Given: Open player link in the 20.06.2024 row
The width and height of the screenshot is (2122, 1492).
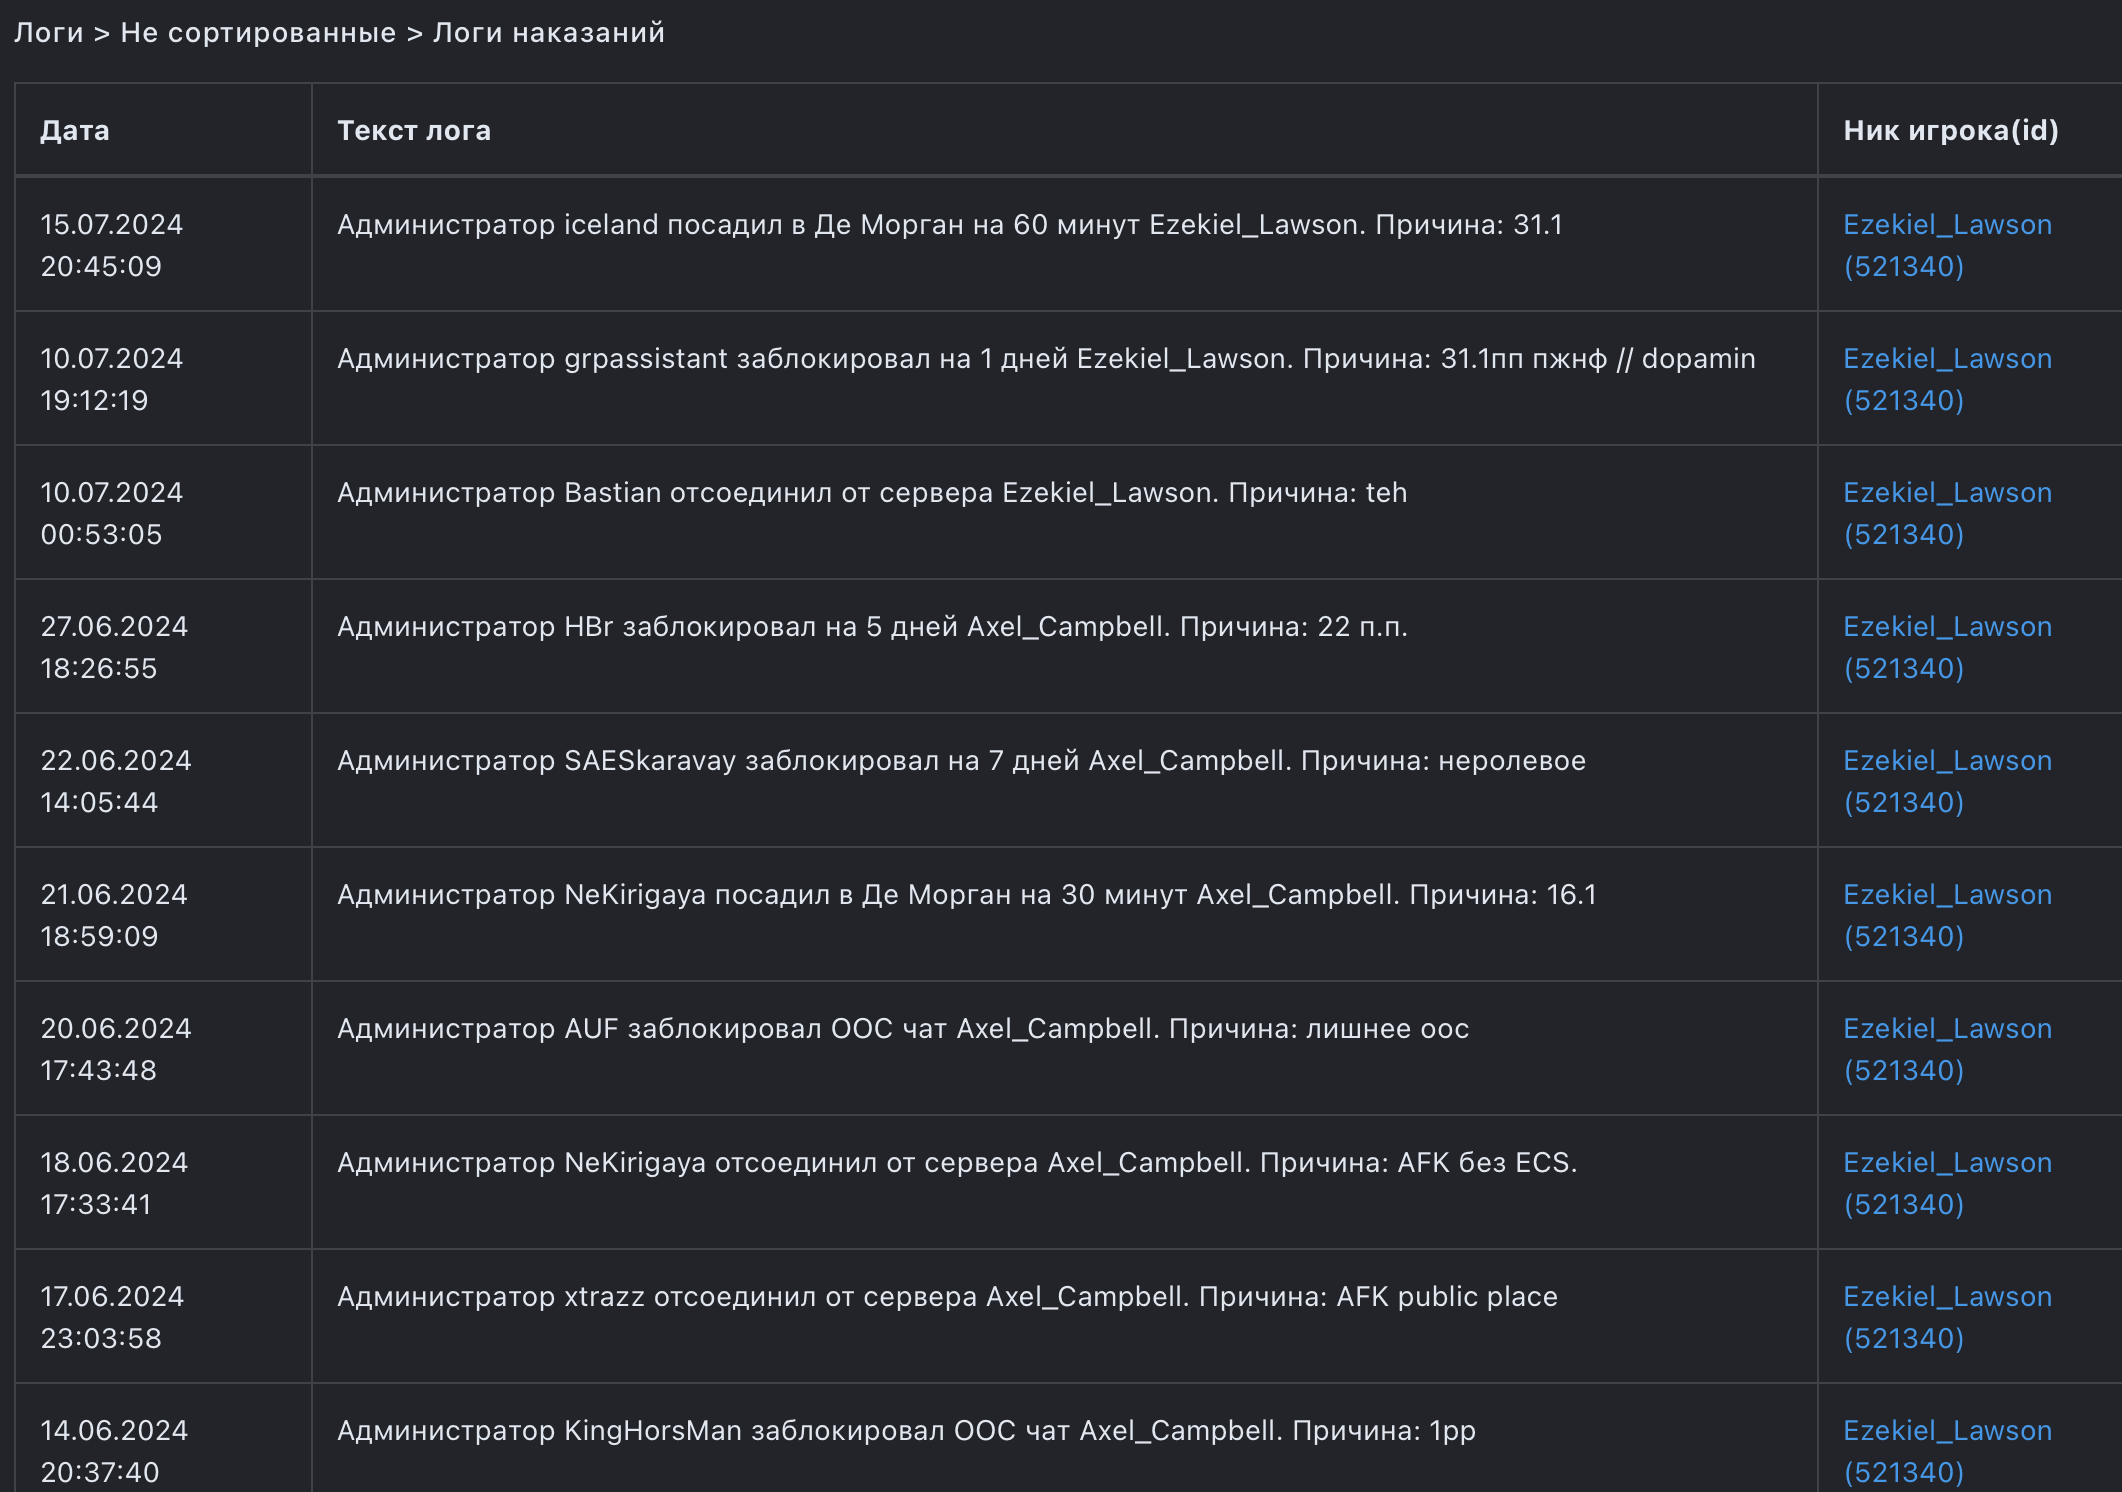Looking at the screenshot, I should click(x=1947, y=1049).
